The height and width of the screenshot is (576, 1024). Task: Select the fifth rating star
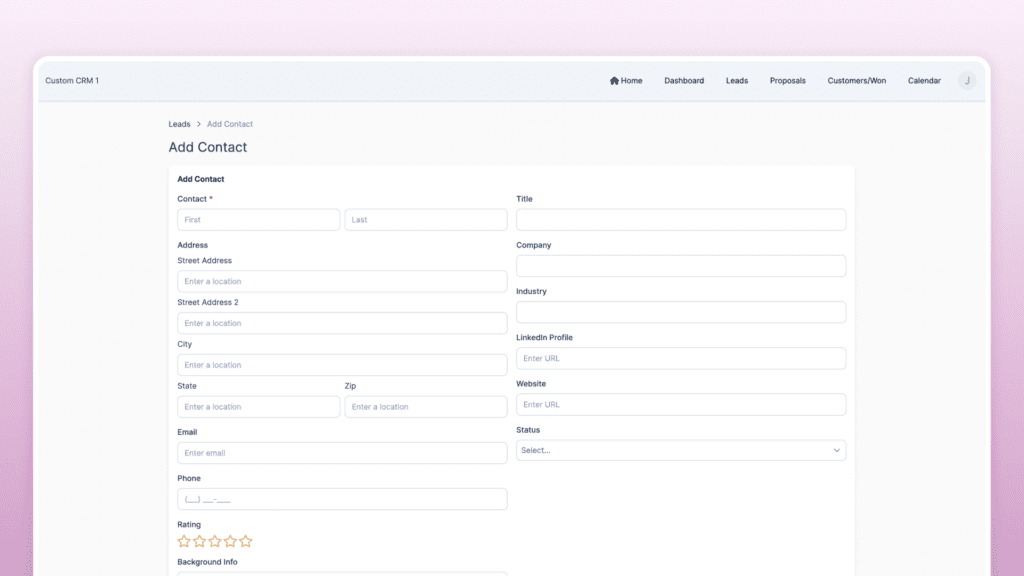[x=246, y=541]
